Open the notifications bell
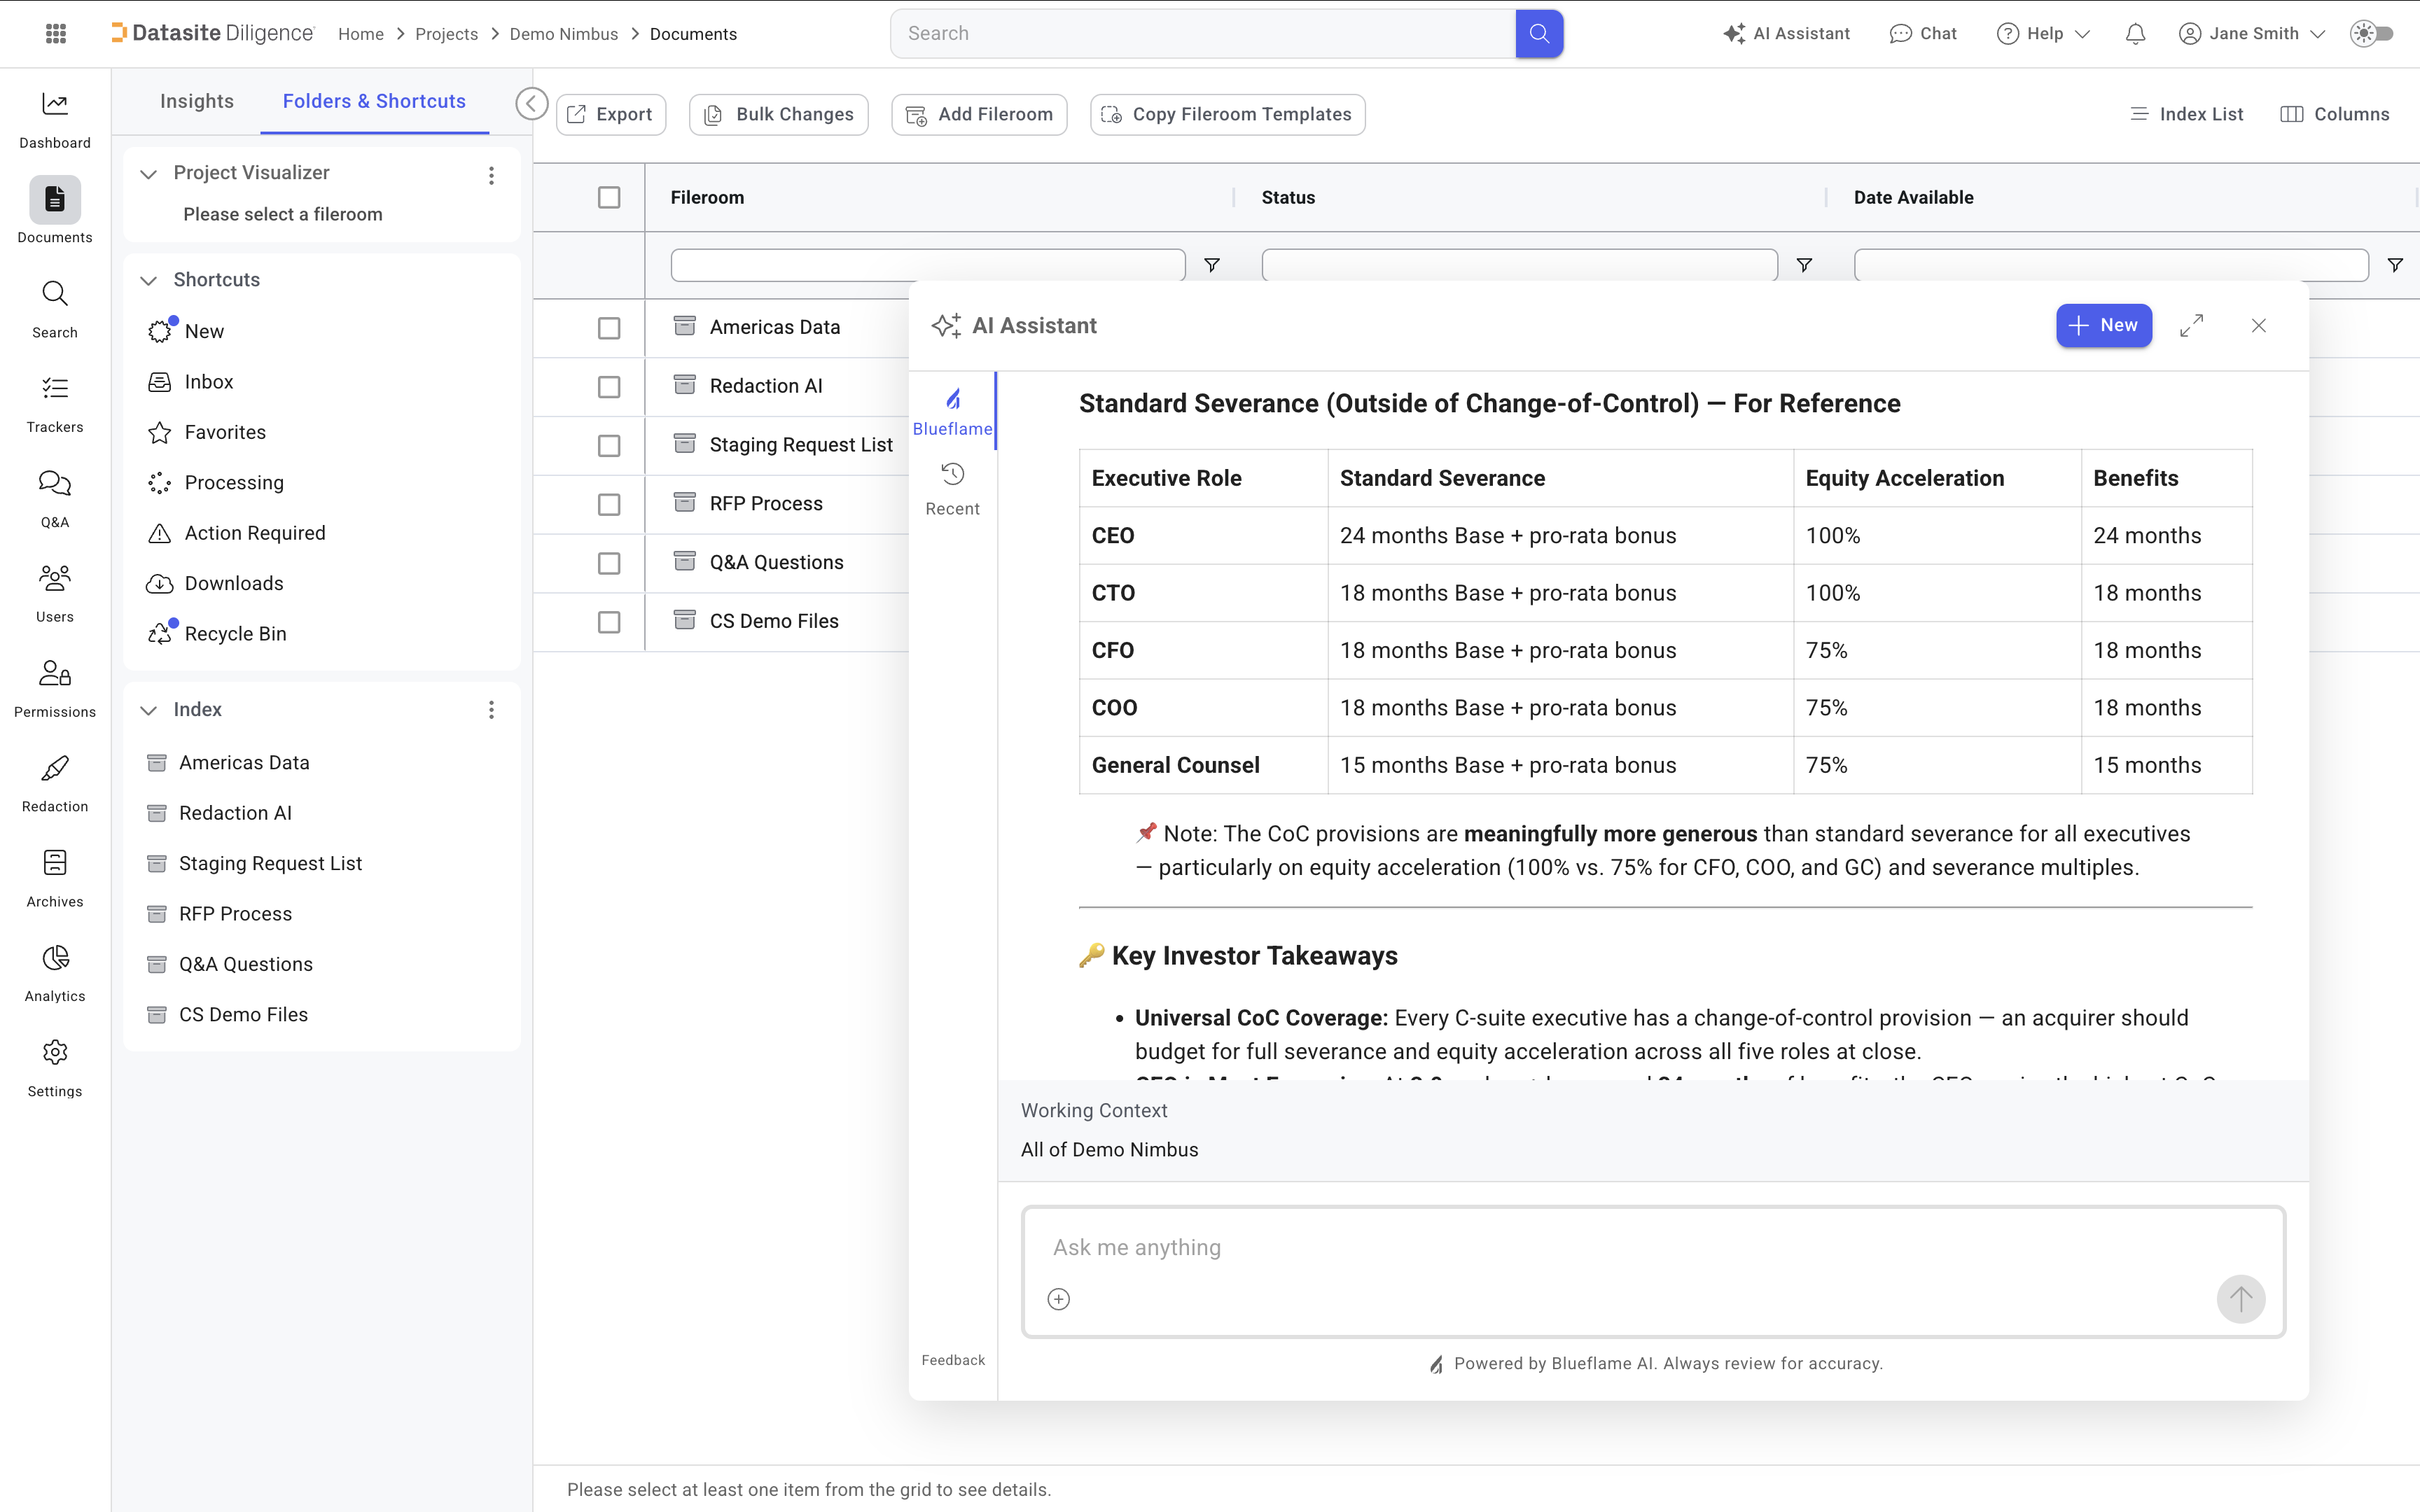Image resolution: width=2420 pixels, height=1512 pixels. (x=2135, y=33)
